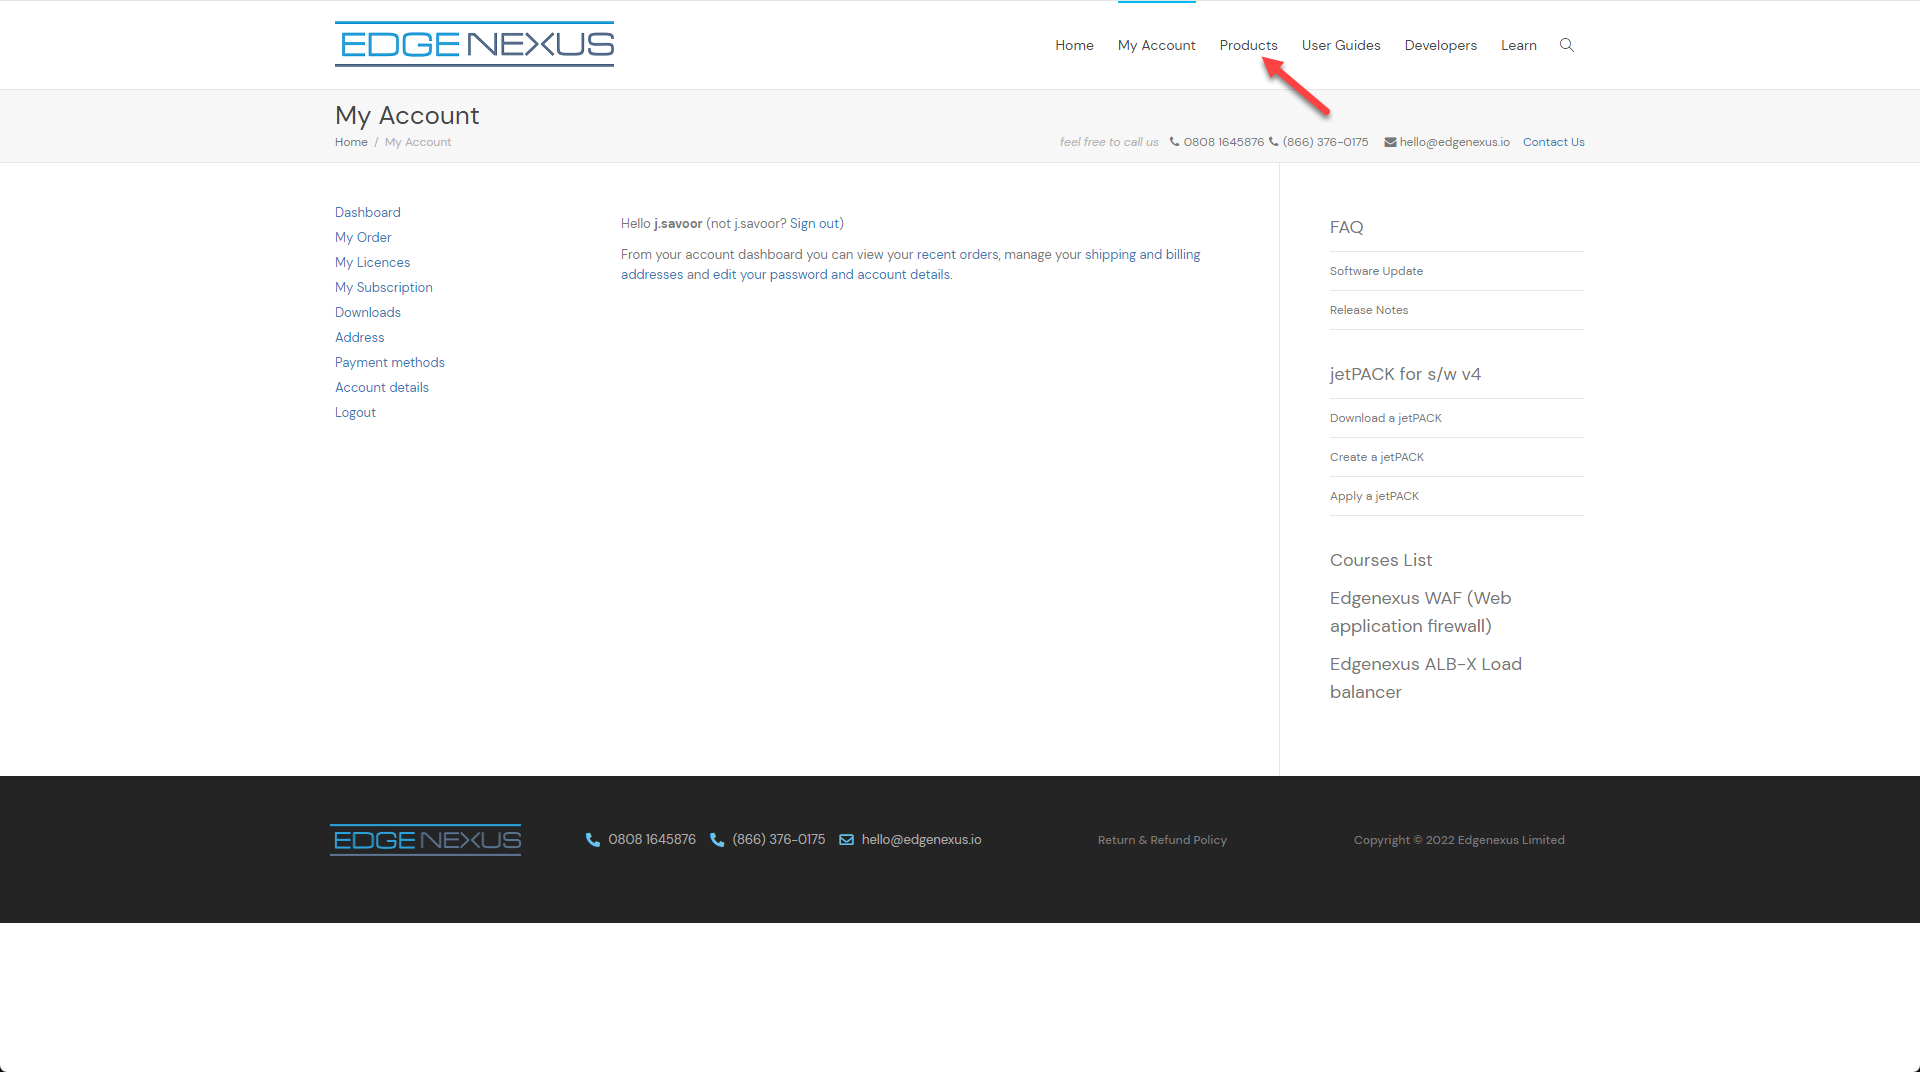Screen dimensions: 1920x1072
Task: Open the Software Update FAQ entry
Action: (x=1376, y=271)
